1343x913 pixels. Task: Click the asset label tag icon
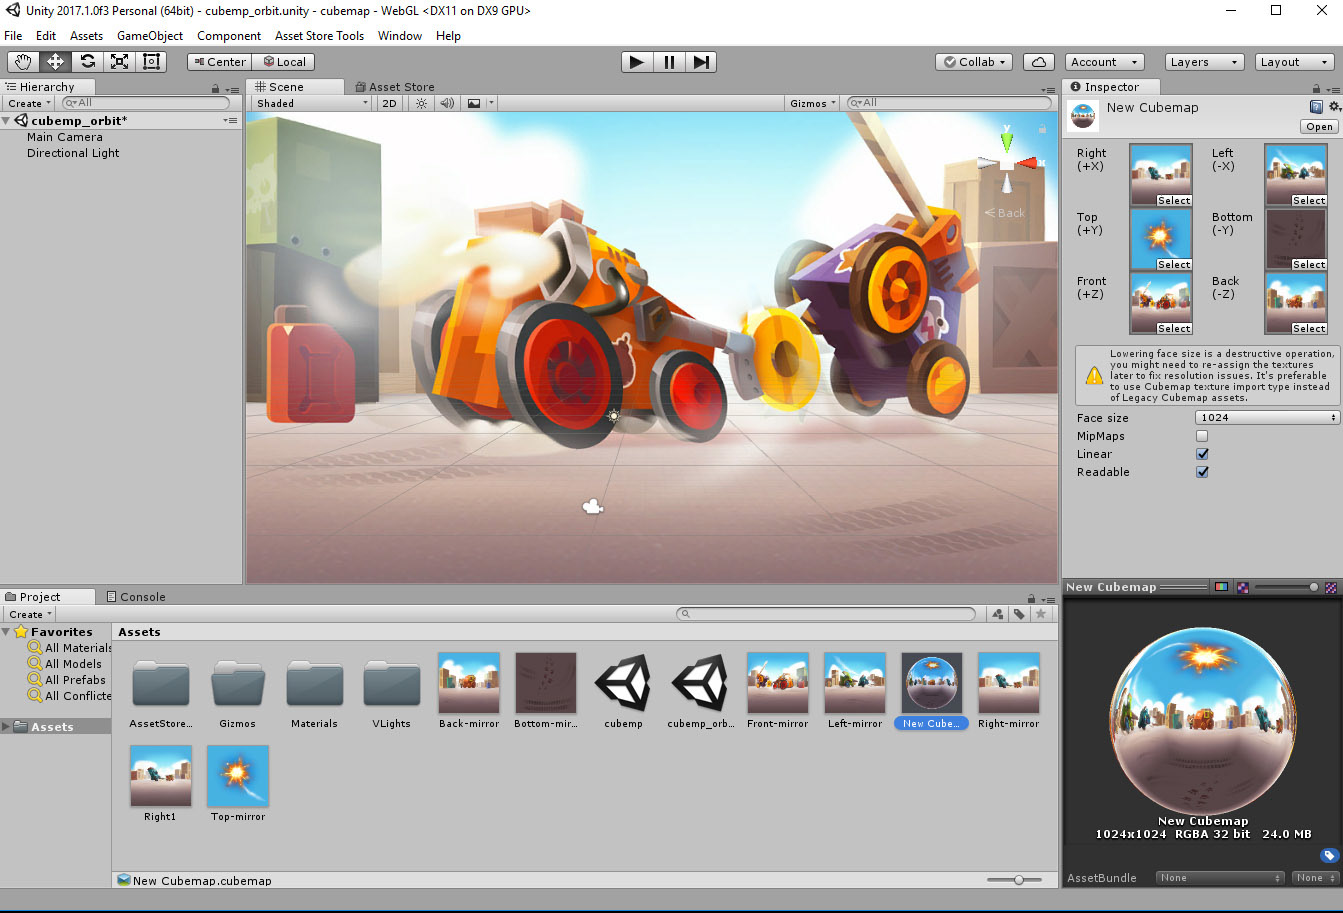point(1329,856)
